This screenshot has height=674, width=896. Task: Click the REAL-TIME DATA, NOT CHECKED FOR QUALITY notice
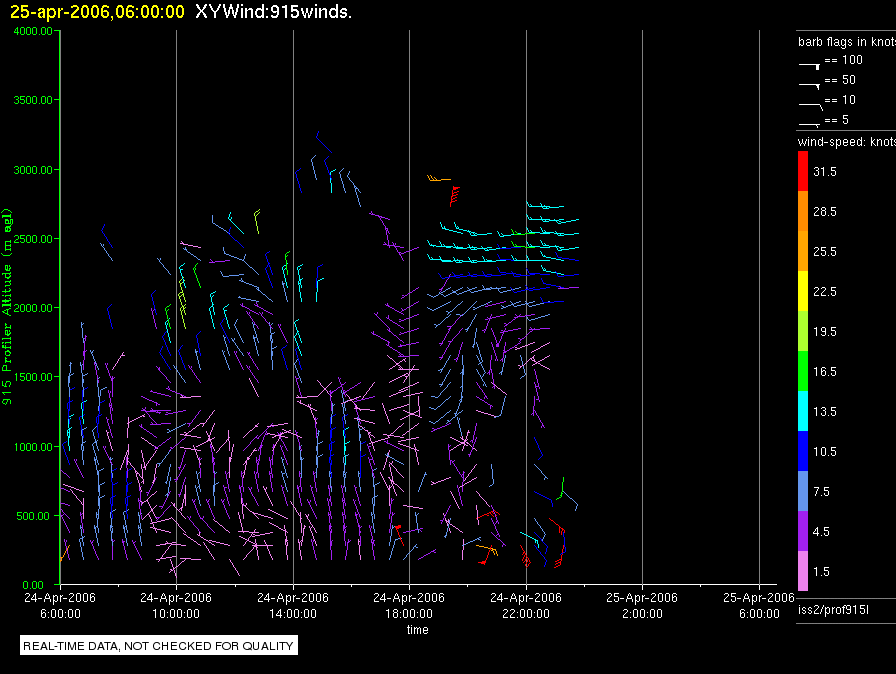(158, 646)
